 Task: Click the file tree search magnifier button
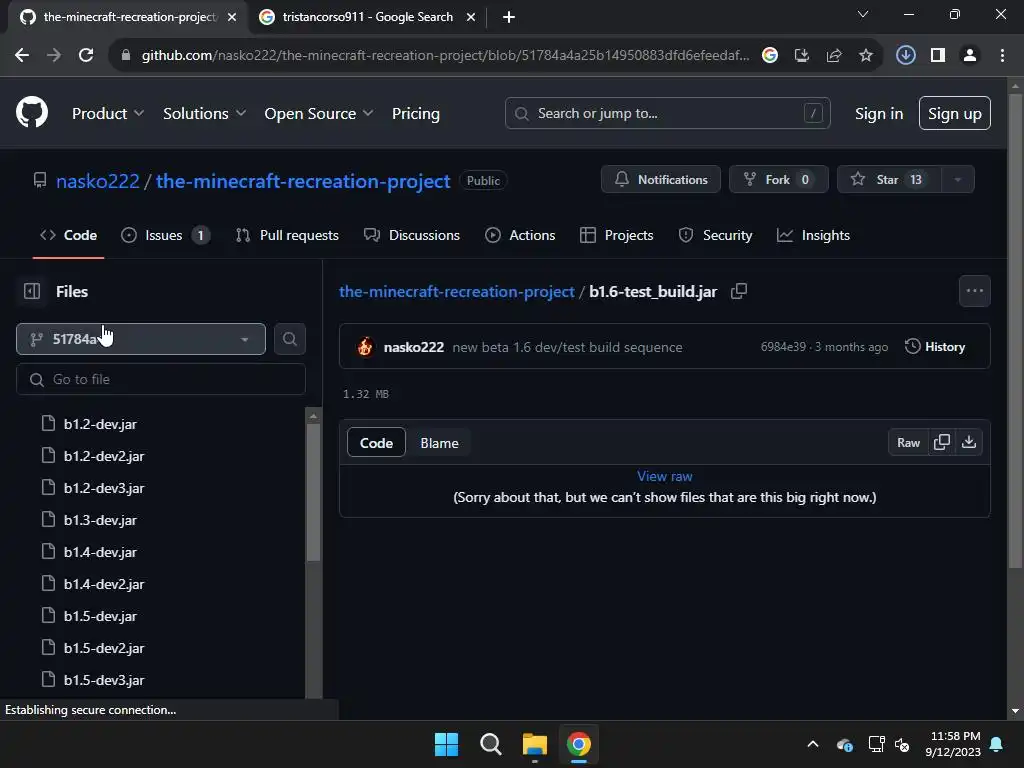click(x=289, y=339)
